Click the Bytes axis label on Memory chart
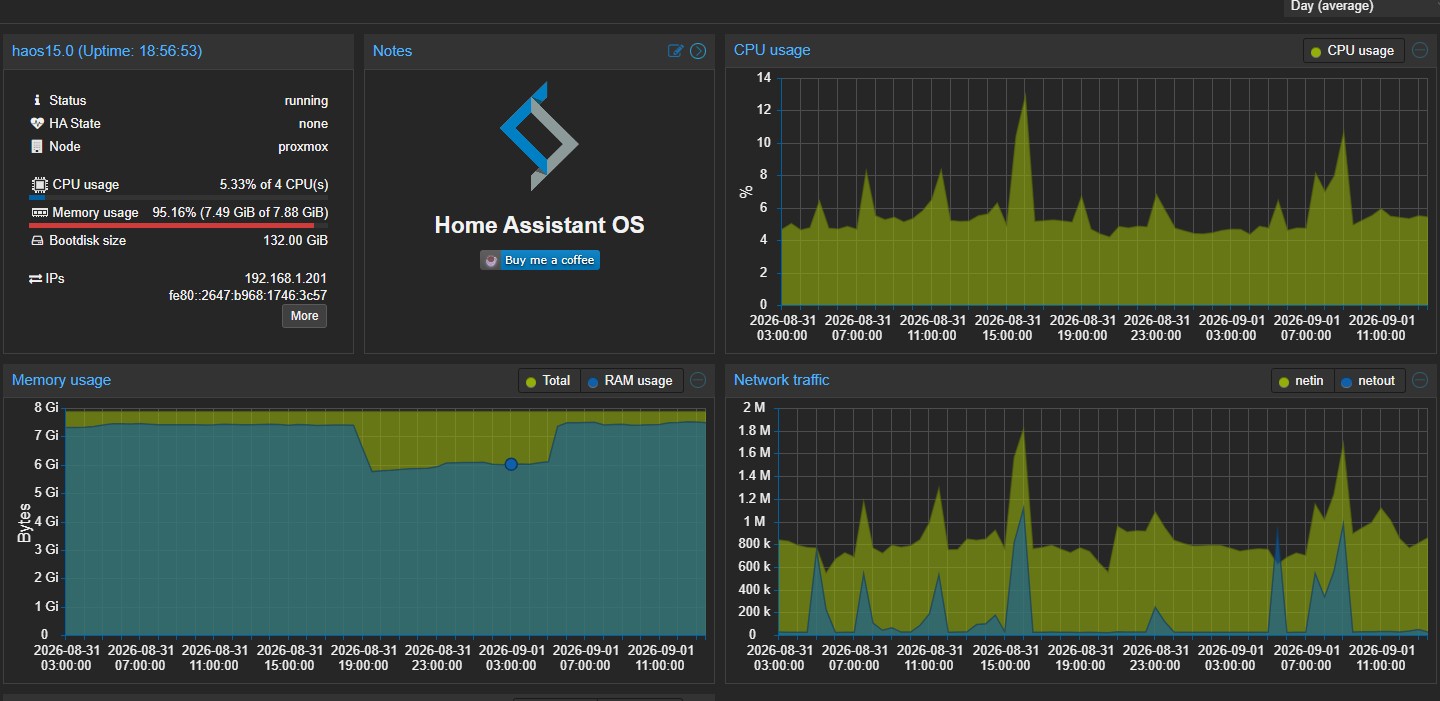Image resolution: width=1440 pixels, height=701 pixels. (x=24, y=521)
